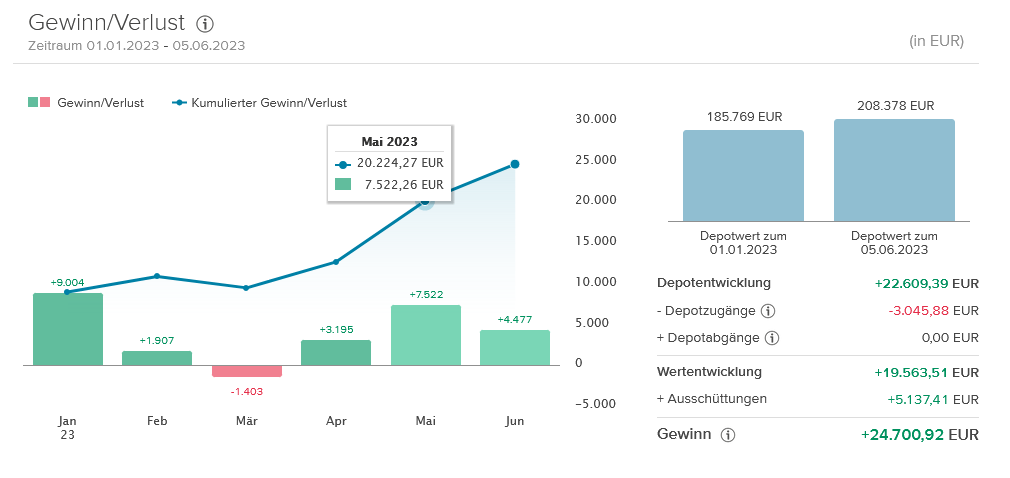The width and height of the screenshot is (1010, 478).
Task: Click the Depotwert 05.06.2023 bar
Action: coord(894,171)
